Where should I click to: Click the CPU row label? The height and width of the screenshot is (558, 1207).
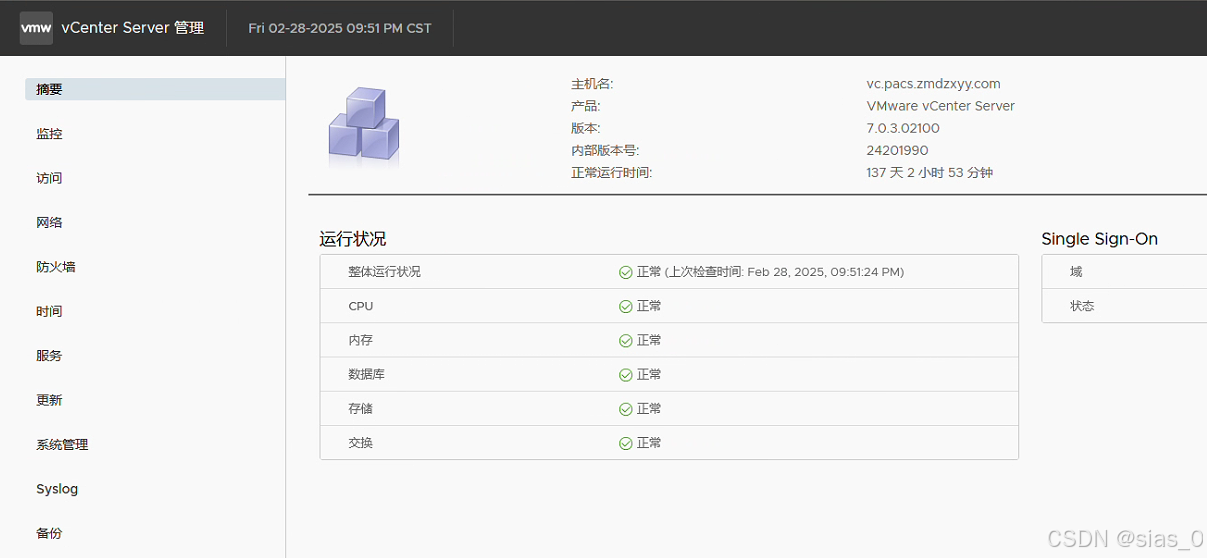pos(361,306)
